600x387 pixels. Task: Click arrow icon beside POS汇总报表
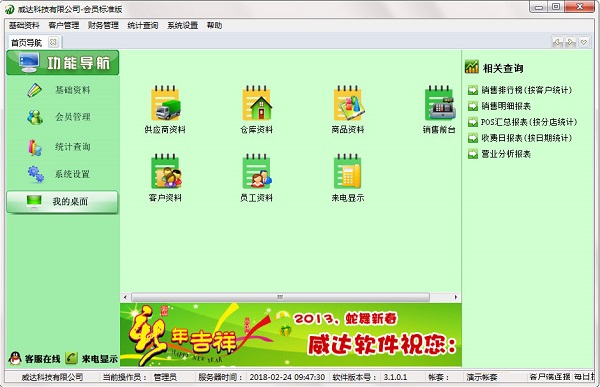pyautogui.click(x=473, y=122)
